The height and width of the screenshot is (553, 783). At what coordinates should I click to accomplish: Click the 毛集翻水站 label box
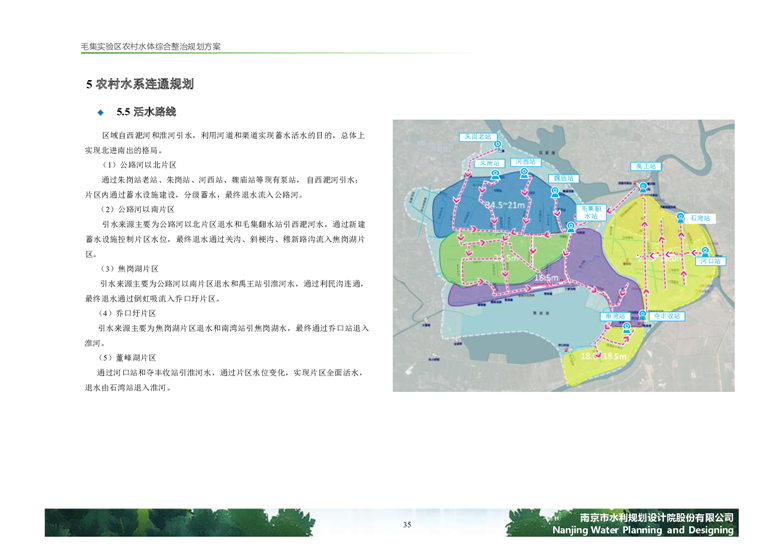click(x=590, y=211)
